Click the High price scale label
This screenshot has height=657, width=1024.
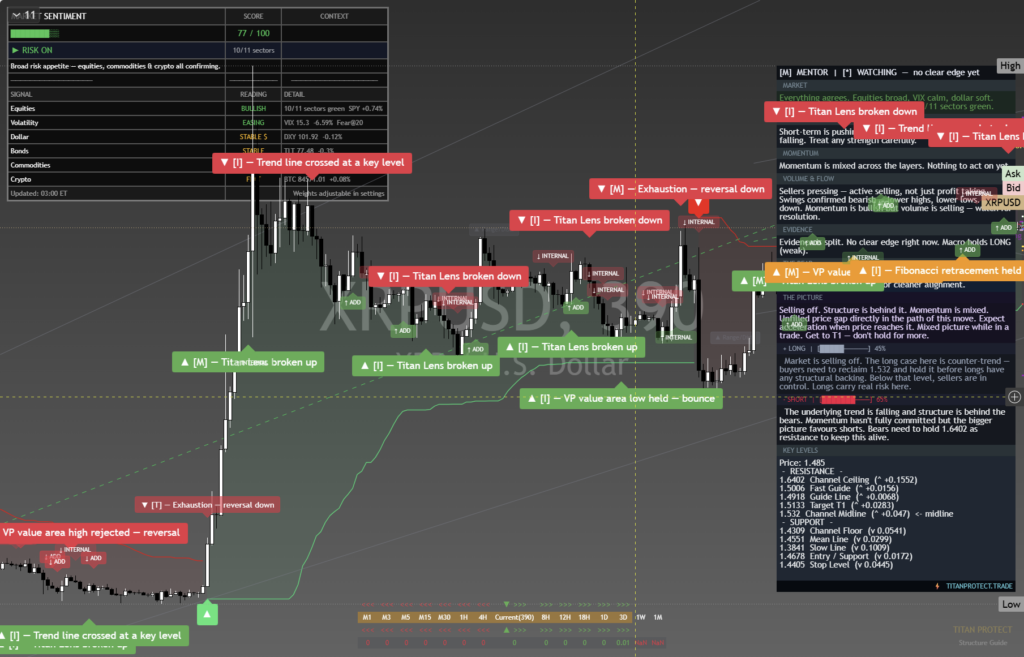tap(1010, 66)
